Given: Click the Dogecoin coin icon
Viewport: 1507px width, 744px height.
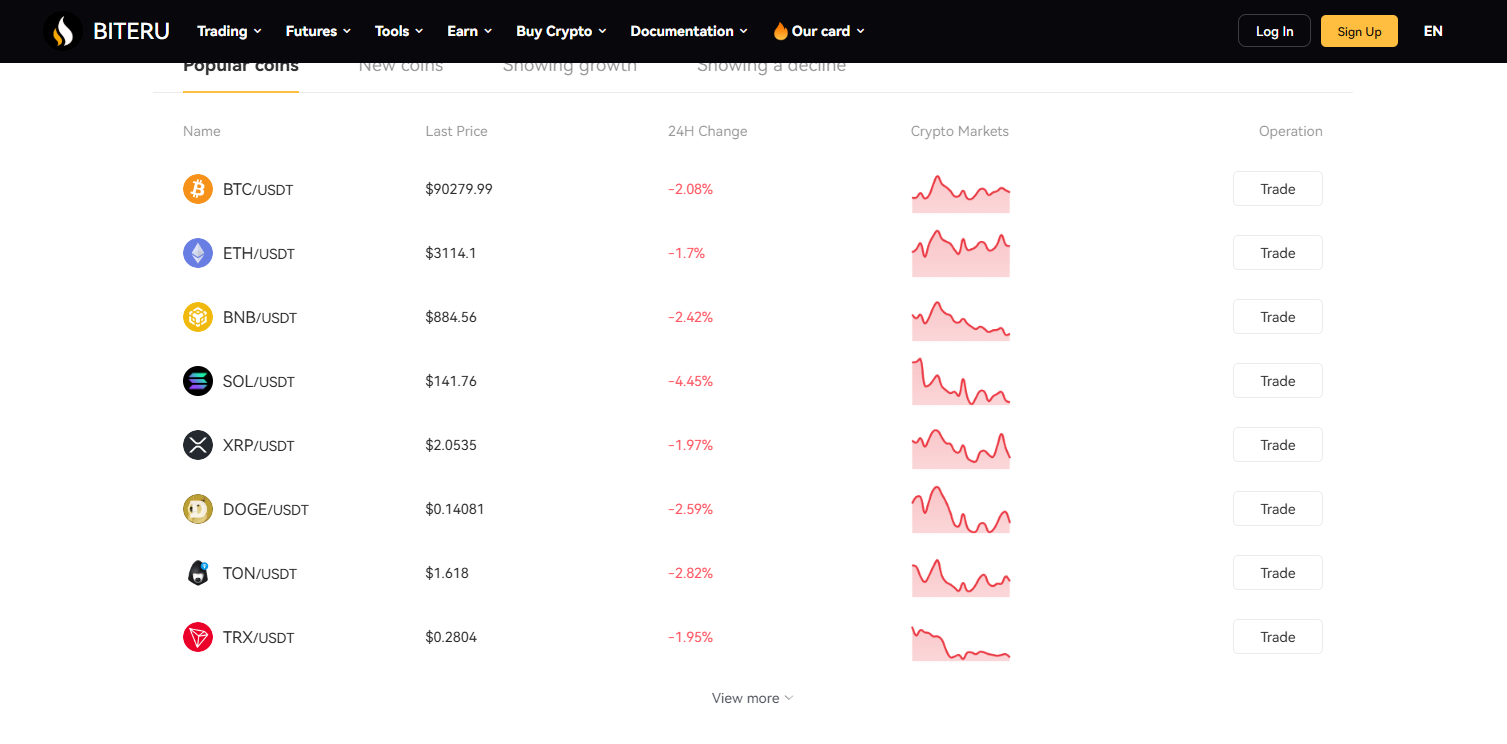Looking at the screenshot, I should pyautogui.click(x=198, y=509).
